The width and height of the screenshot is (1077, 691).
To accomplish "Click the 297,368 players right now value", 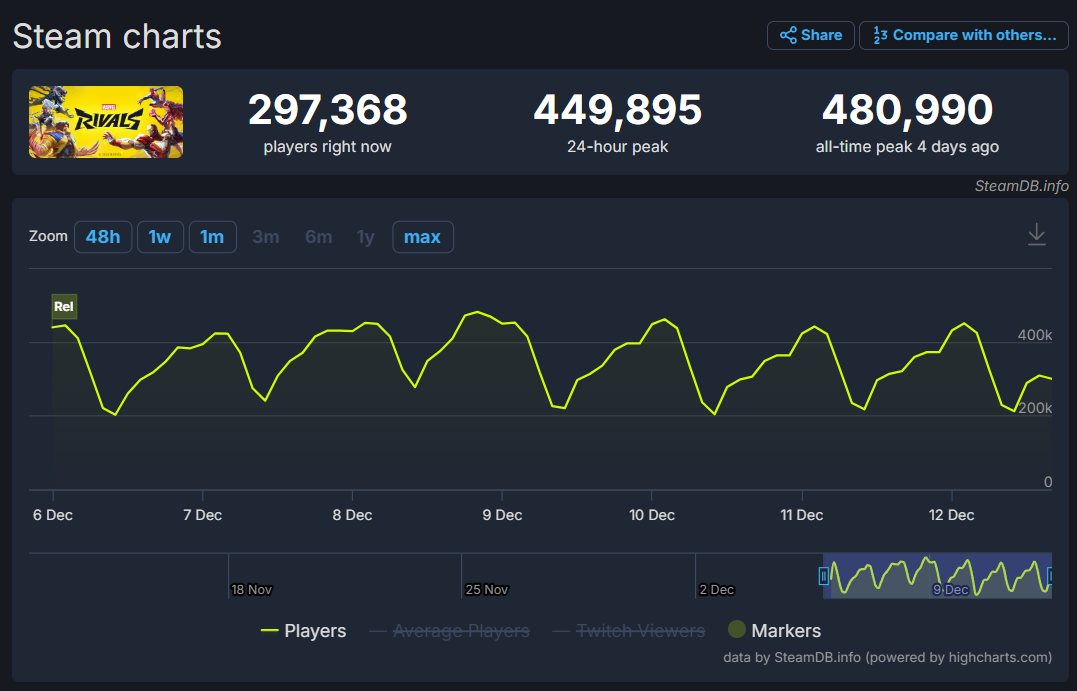I will [328, 110].
